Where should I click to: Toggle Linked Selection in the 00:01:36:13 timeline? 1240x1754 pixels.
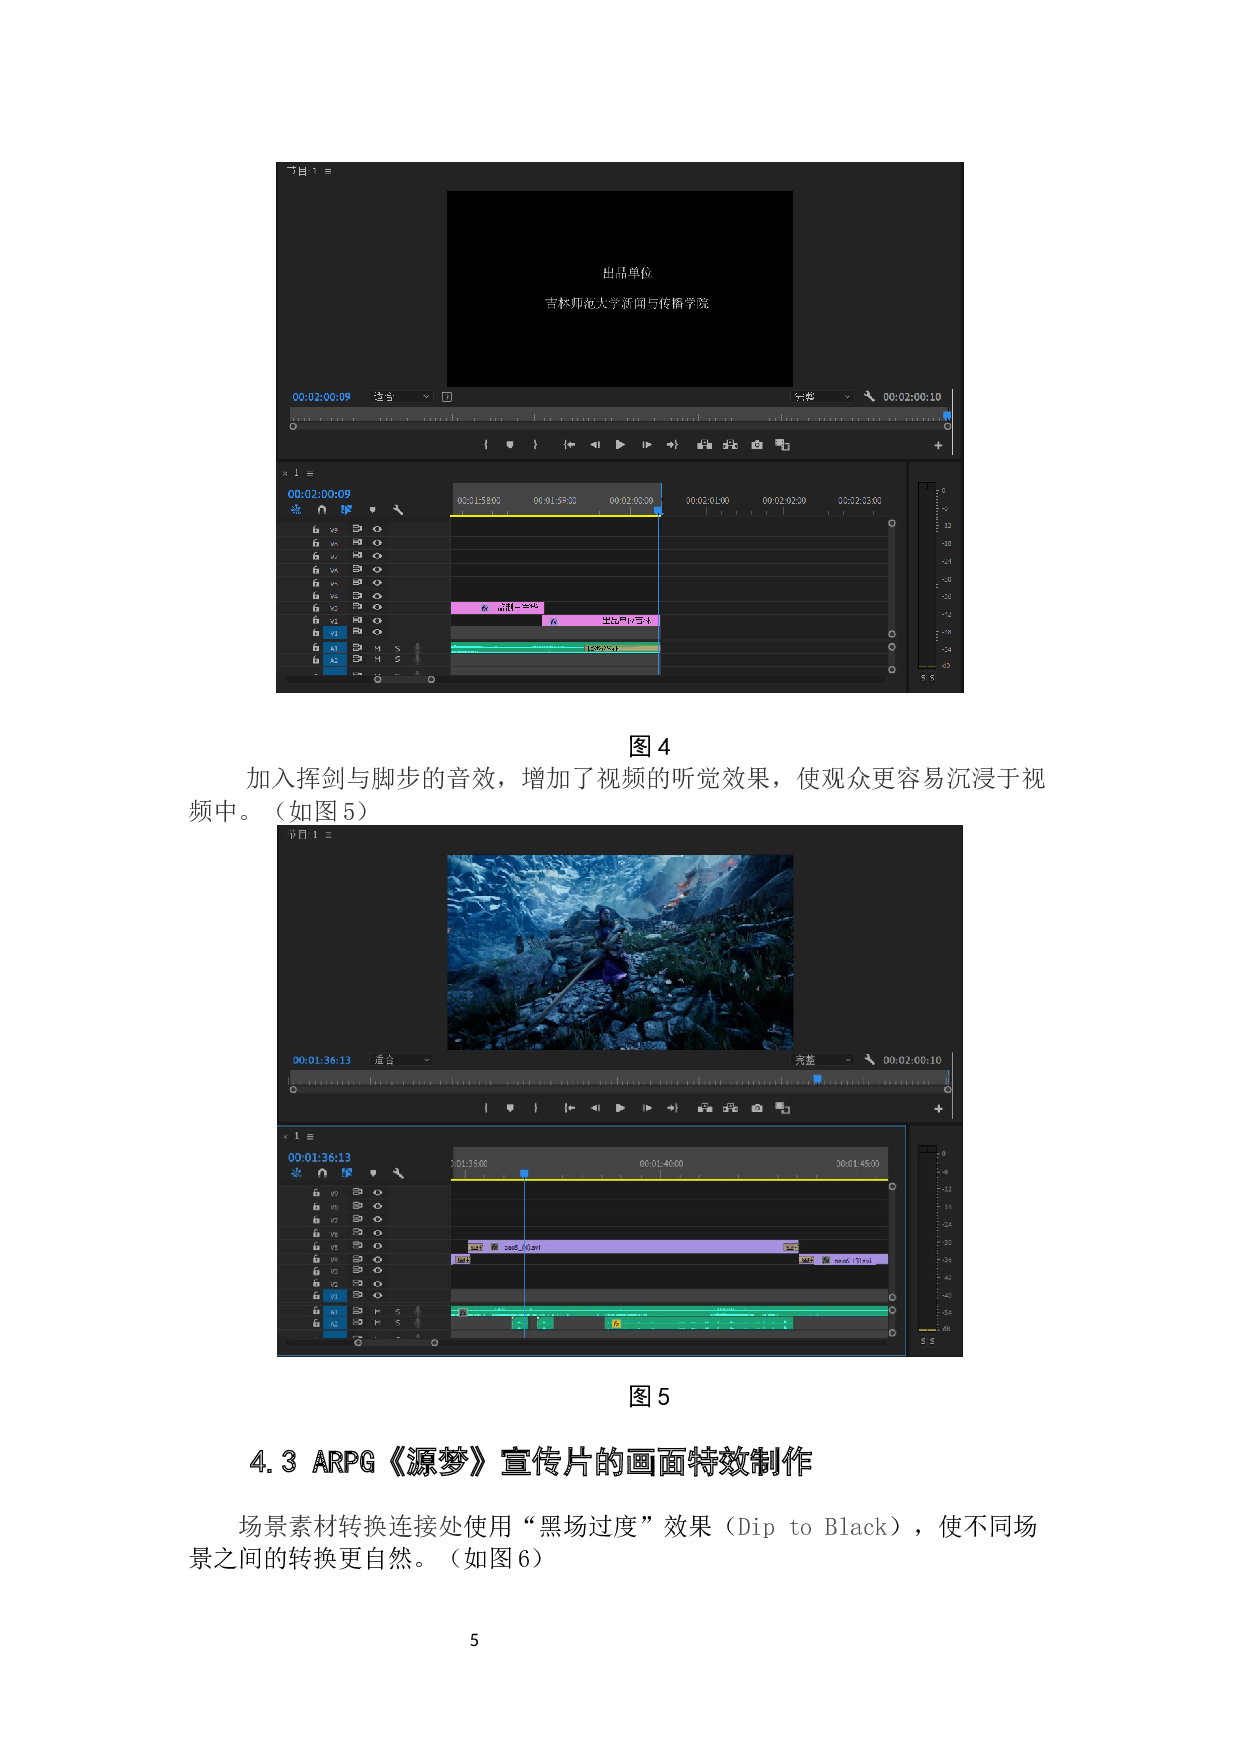[346, 1173]
